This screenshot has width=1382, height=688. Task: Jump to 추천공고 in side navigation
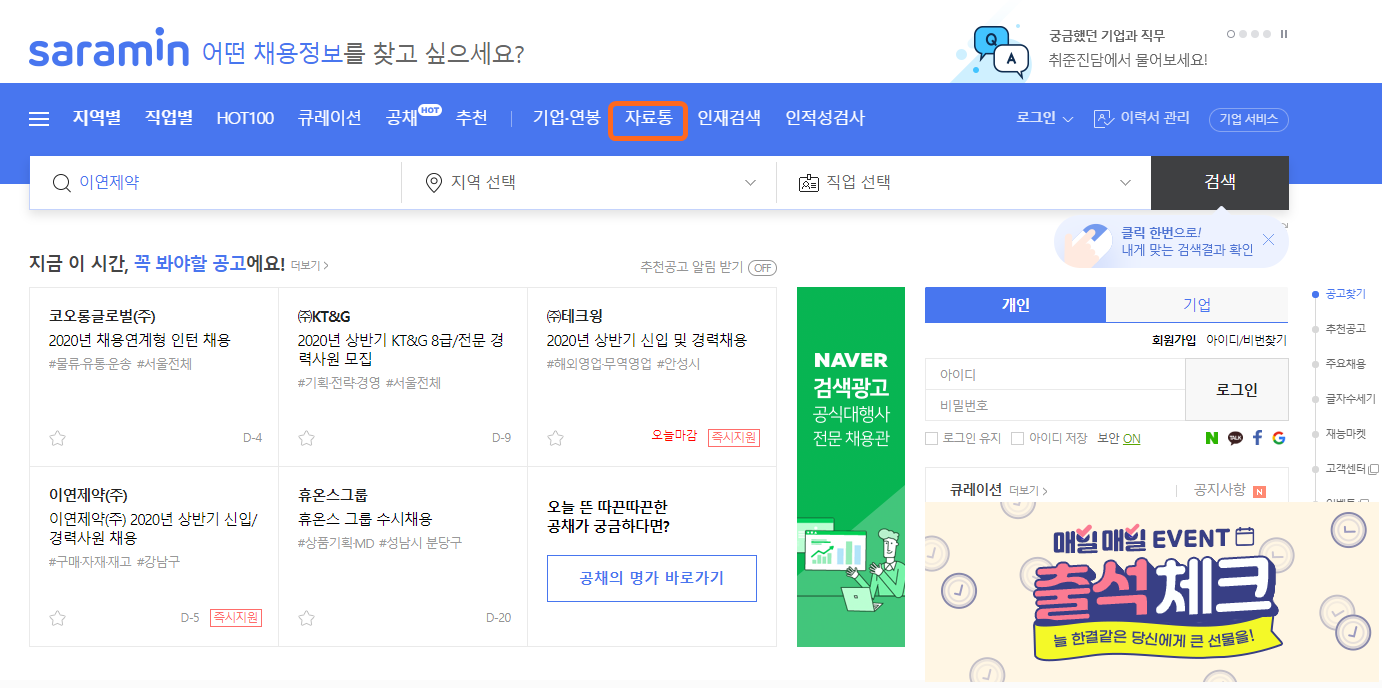click(1345, 329)
